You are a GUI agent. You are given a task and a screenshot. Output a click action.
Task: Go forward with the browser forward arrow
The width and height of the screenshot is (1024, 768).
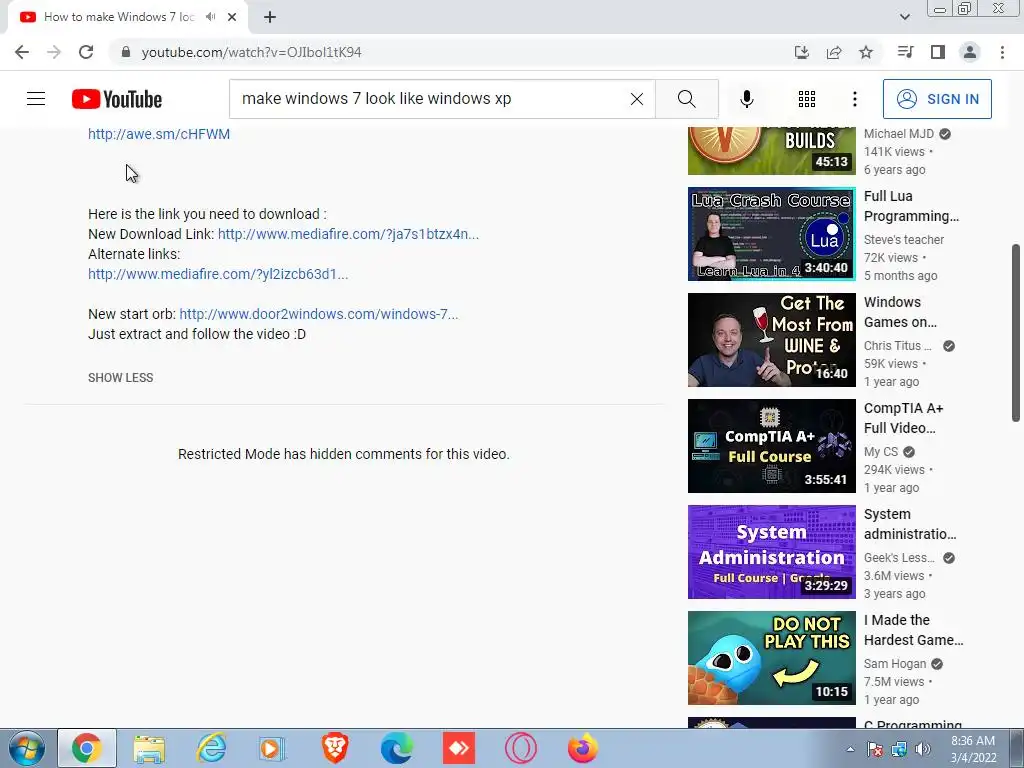(x=54, y=52)
